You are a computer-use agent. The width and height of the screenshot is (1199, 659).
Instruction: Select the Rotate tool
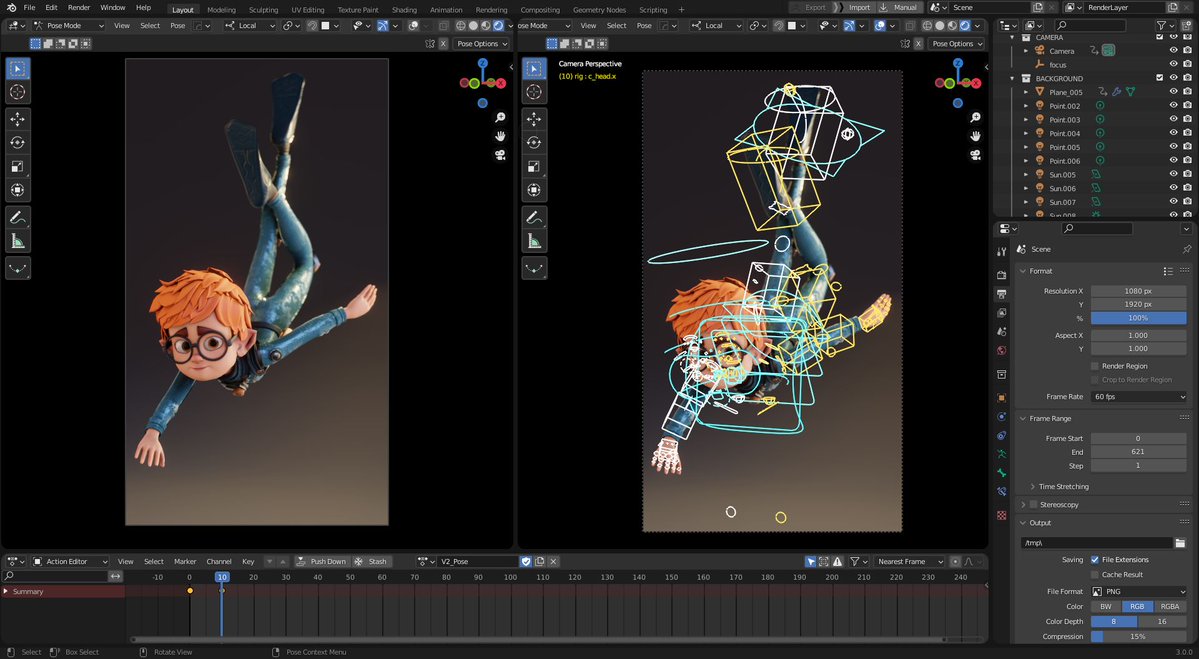click(x=17, y=142)
